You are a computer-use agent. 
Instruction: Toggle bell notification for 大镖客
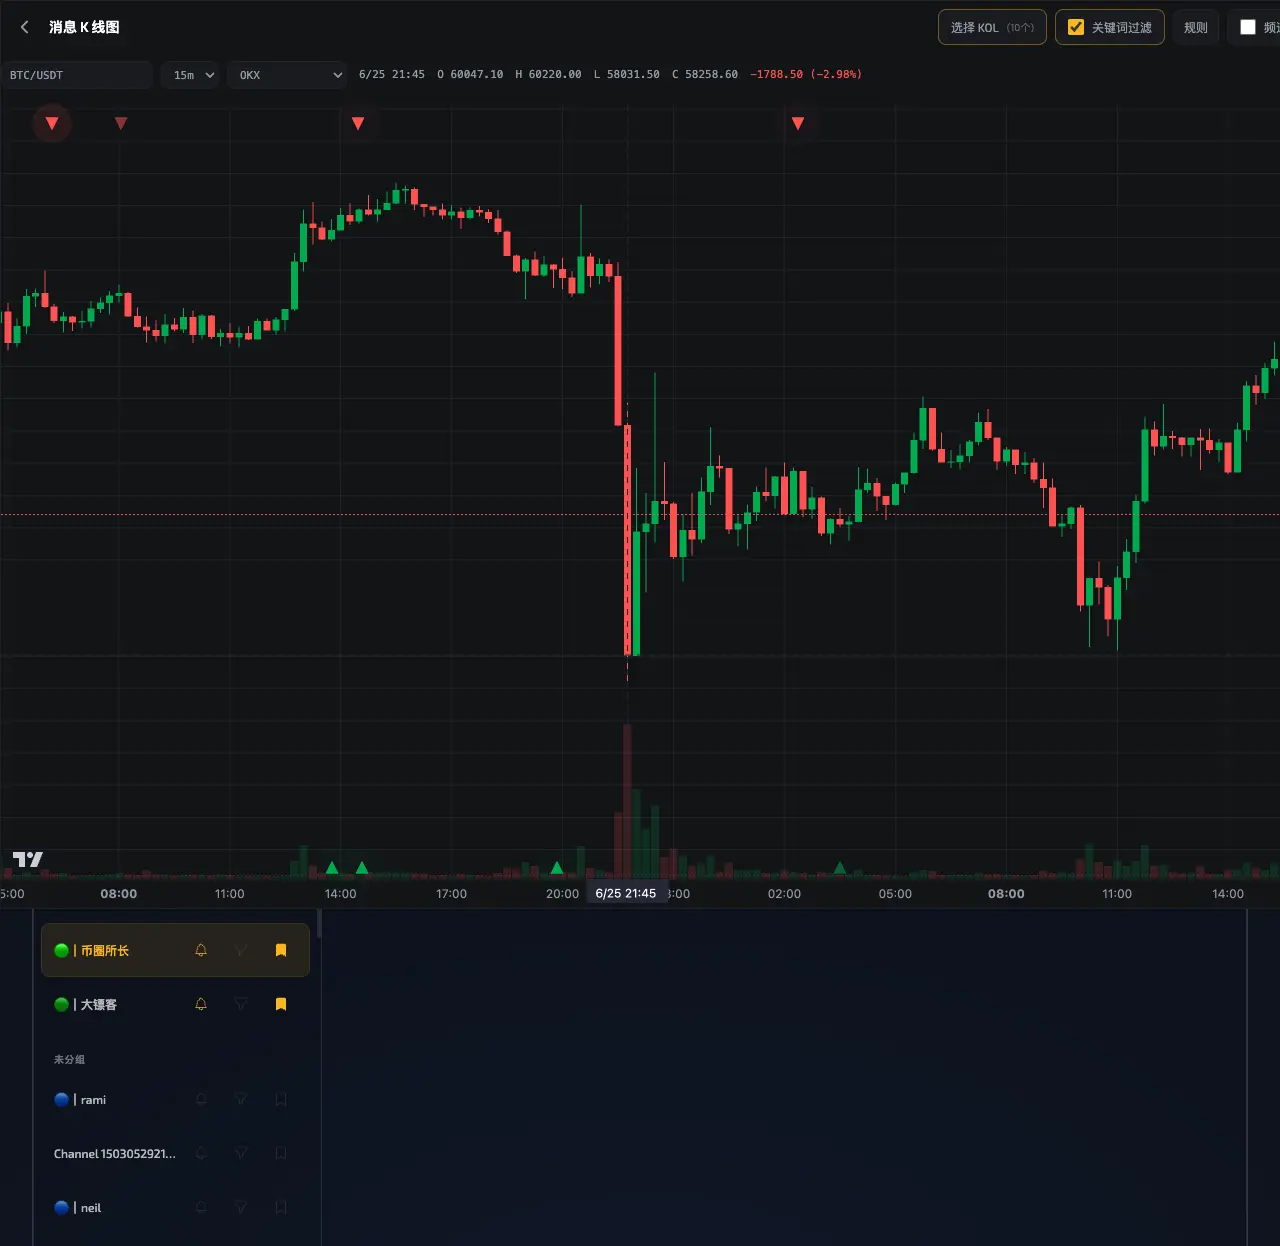pos(201,1004)
